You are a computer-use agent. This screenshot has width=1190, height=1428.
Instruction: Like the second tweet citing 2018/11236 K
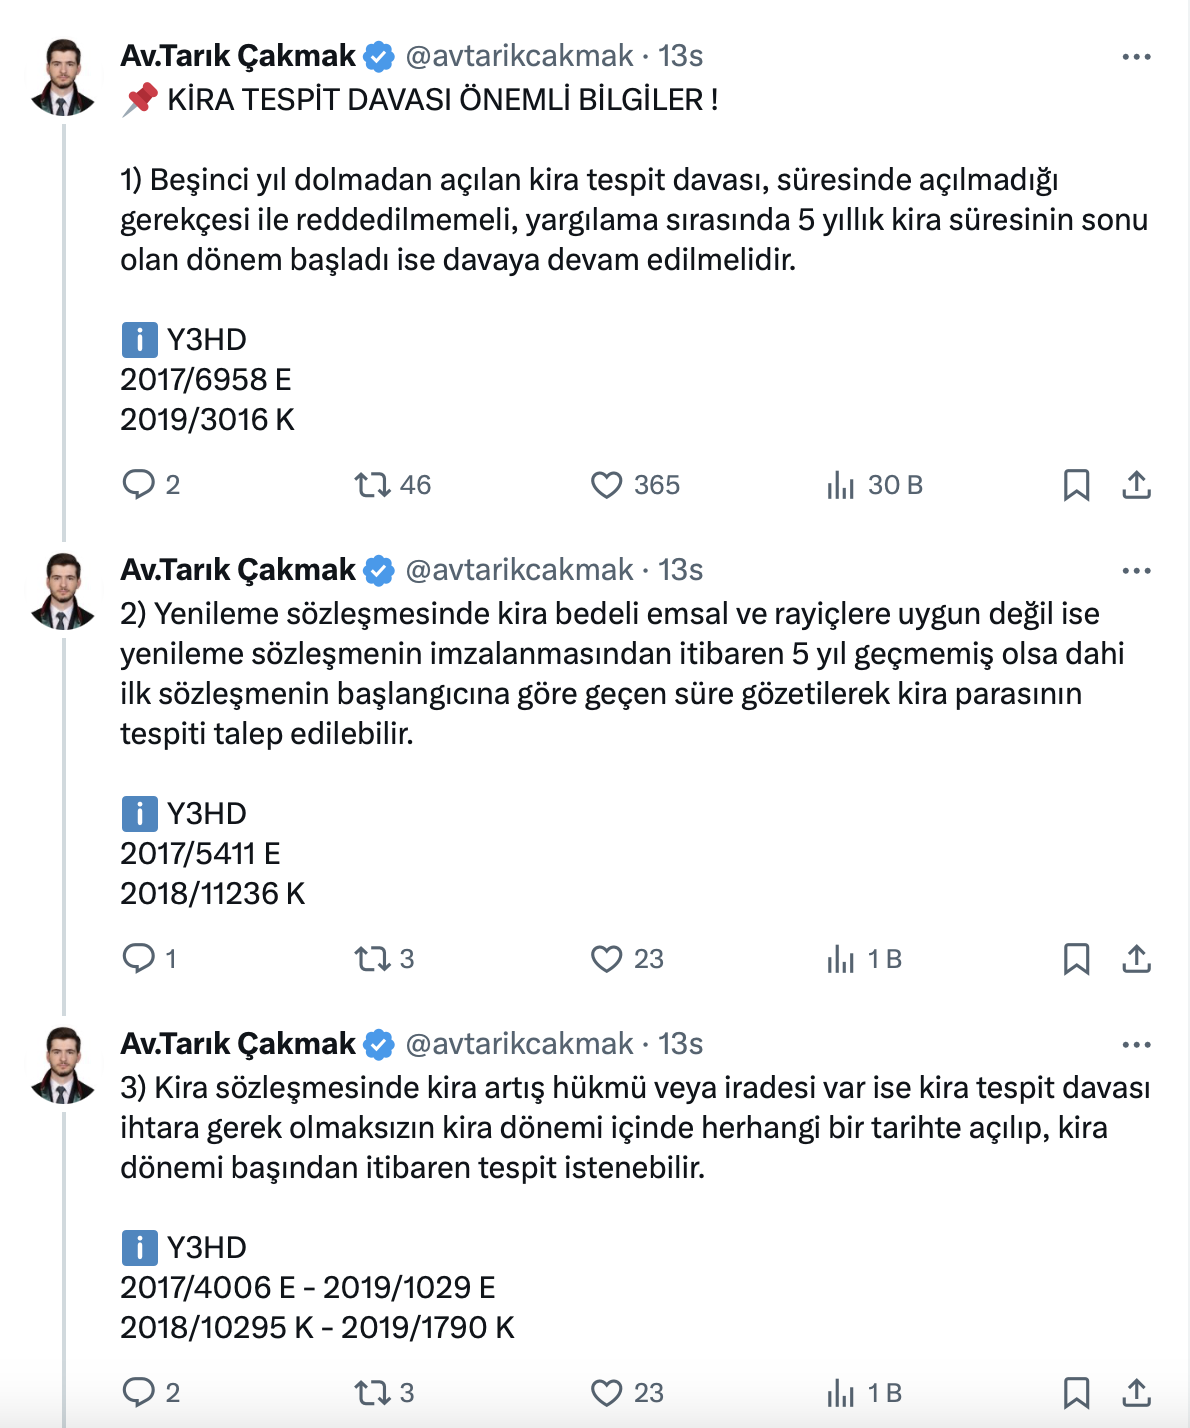606,959
